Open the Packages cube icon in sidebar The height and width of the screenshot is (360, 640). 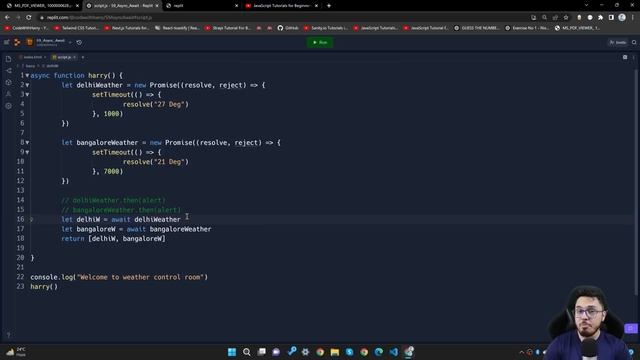click(9, 82)
